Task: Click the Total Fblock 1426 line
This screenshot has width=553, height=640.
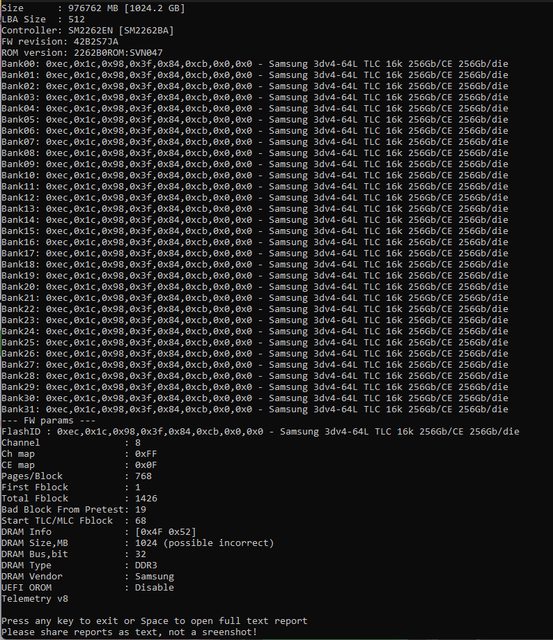Action: tap(80, 498)
